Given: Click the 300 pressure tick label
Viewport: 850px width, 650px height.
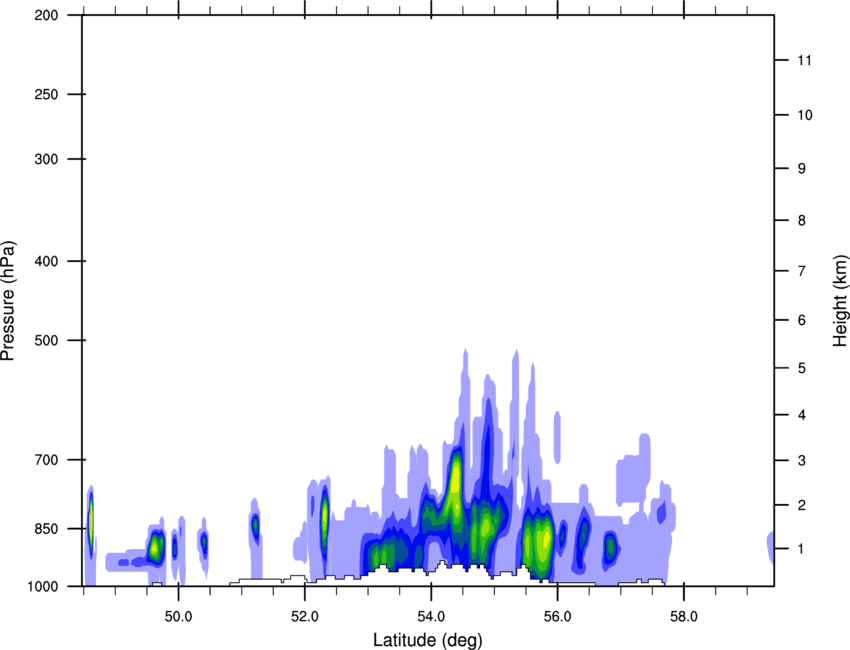Looking at the screenshot, I should click(x=47, y=159).
